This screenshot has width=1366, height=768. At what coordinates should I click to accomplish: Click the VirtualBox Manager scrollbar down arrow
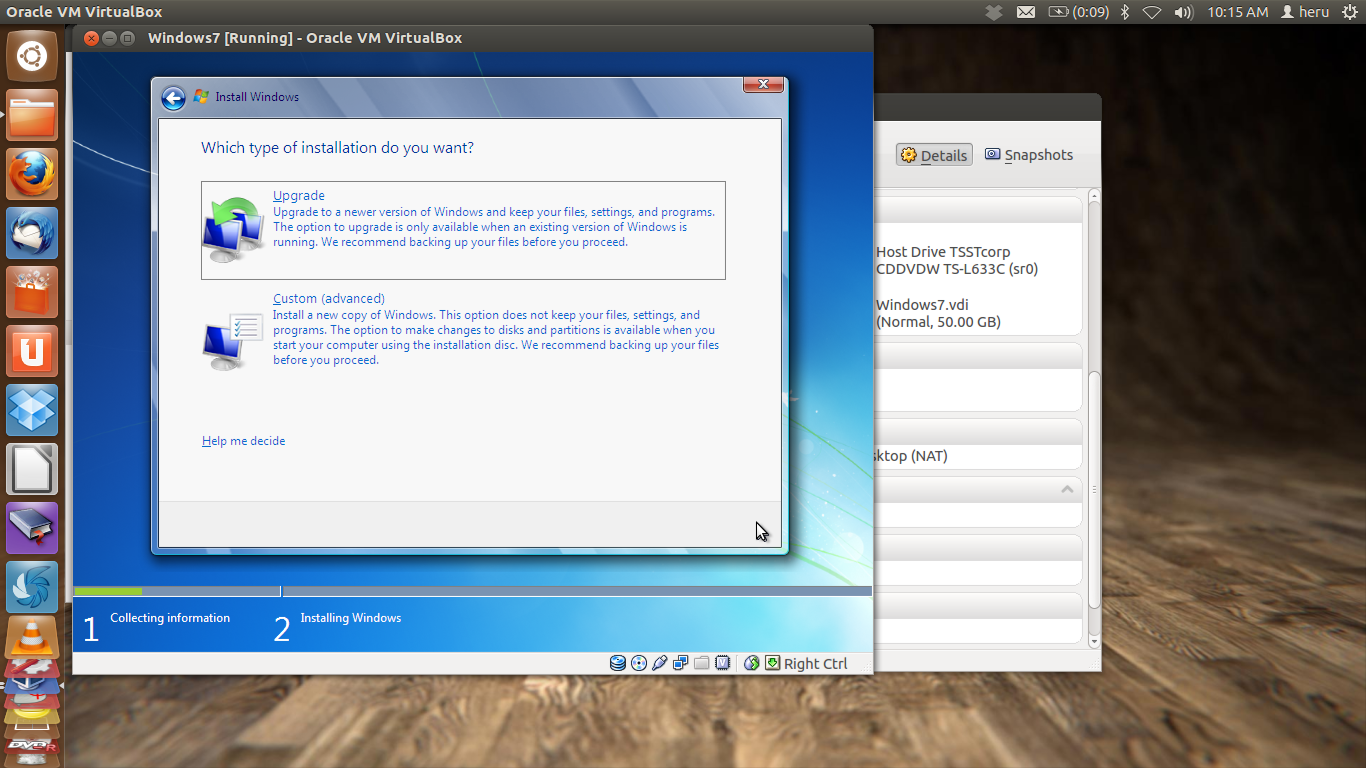(1094, 641)
